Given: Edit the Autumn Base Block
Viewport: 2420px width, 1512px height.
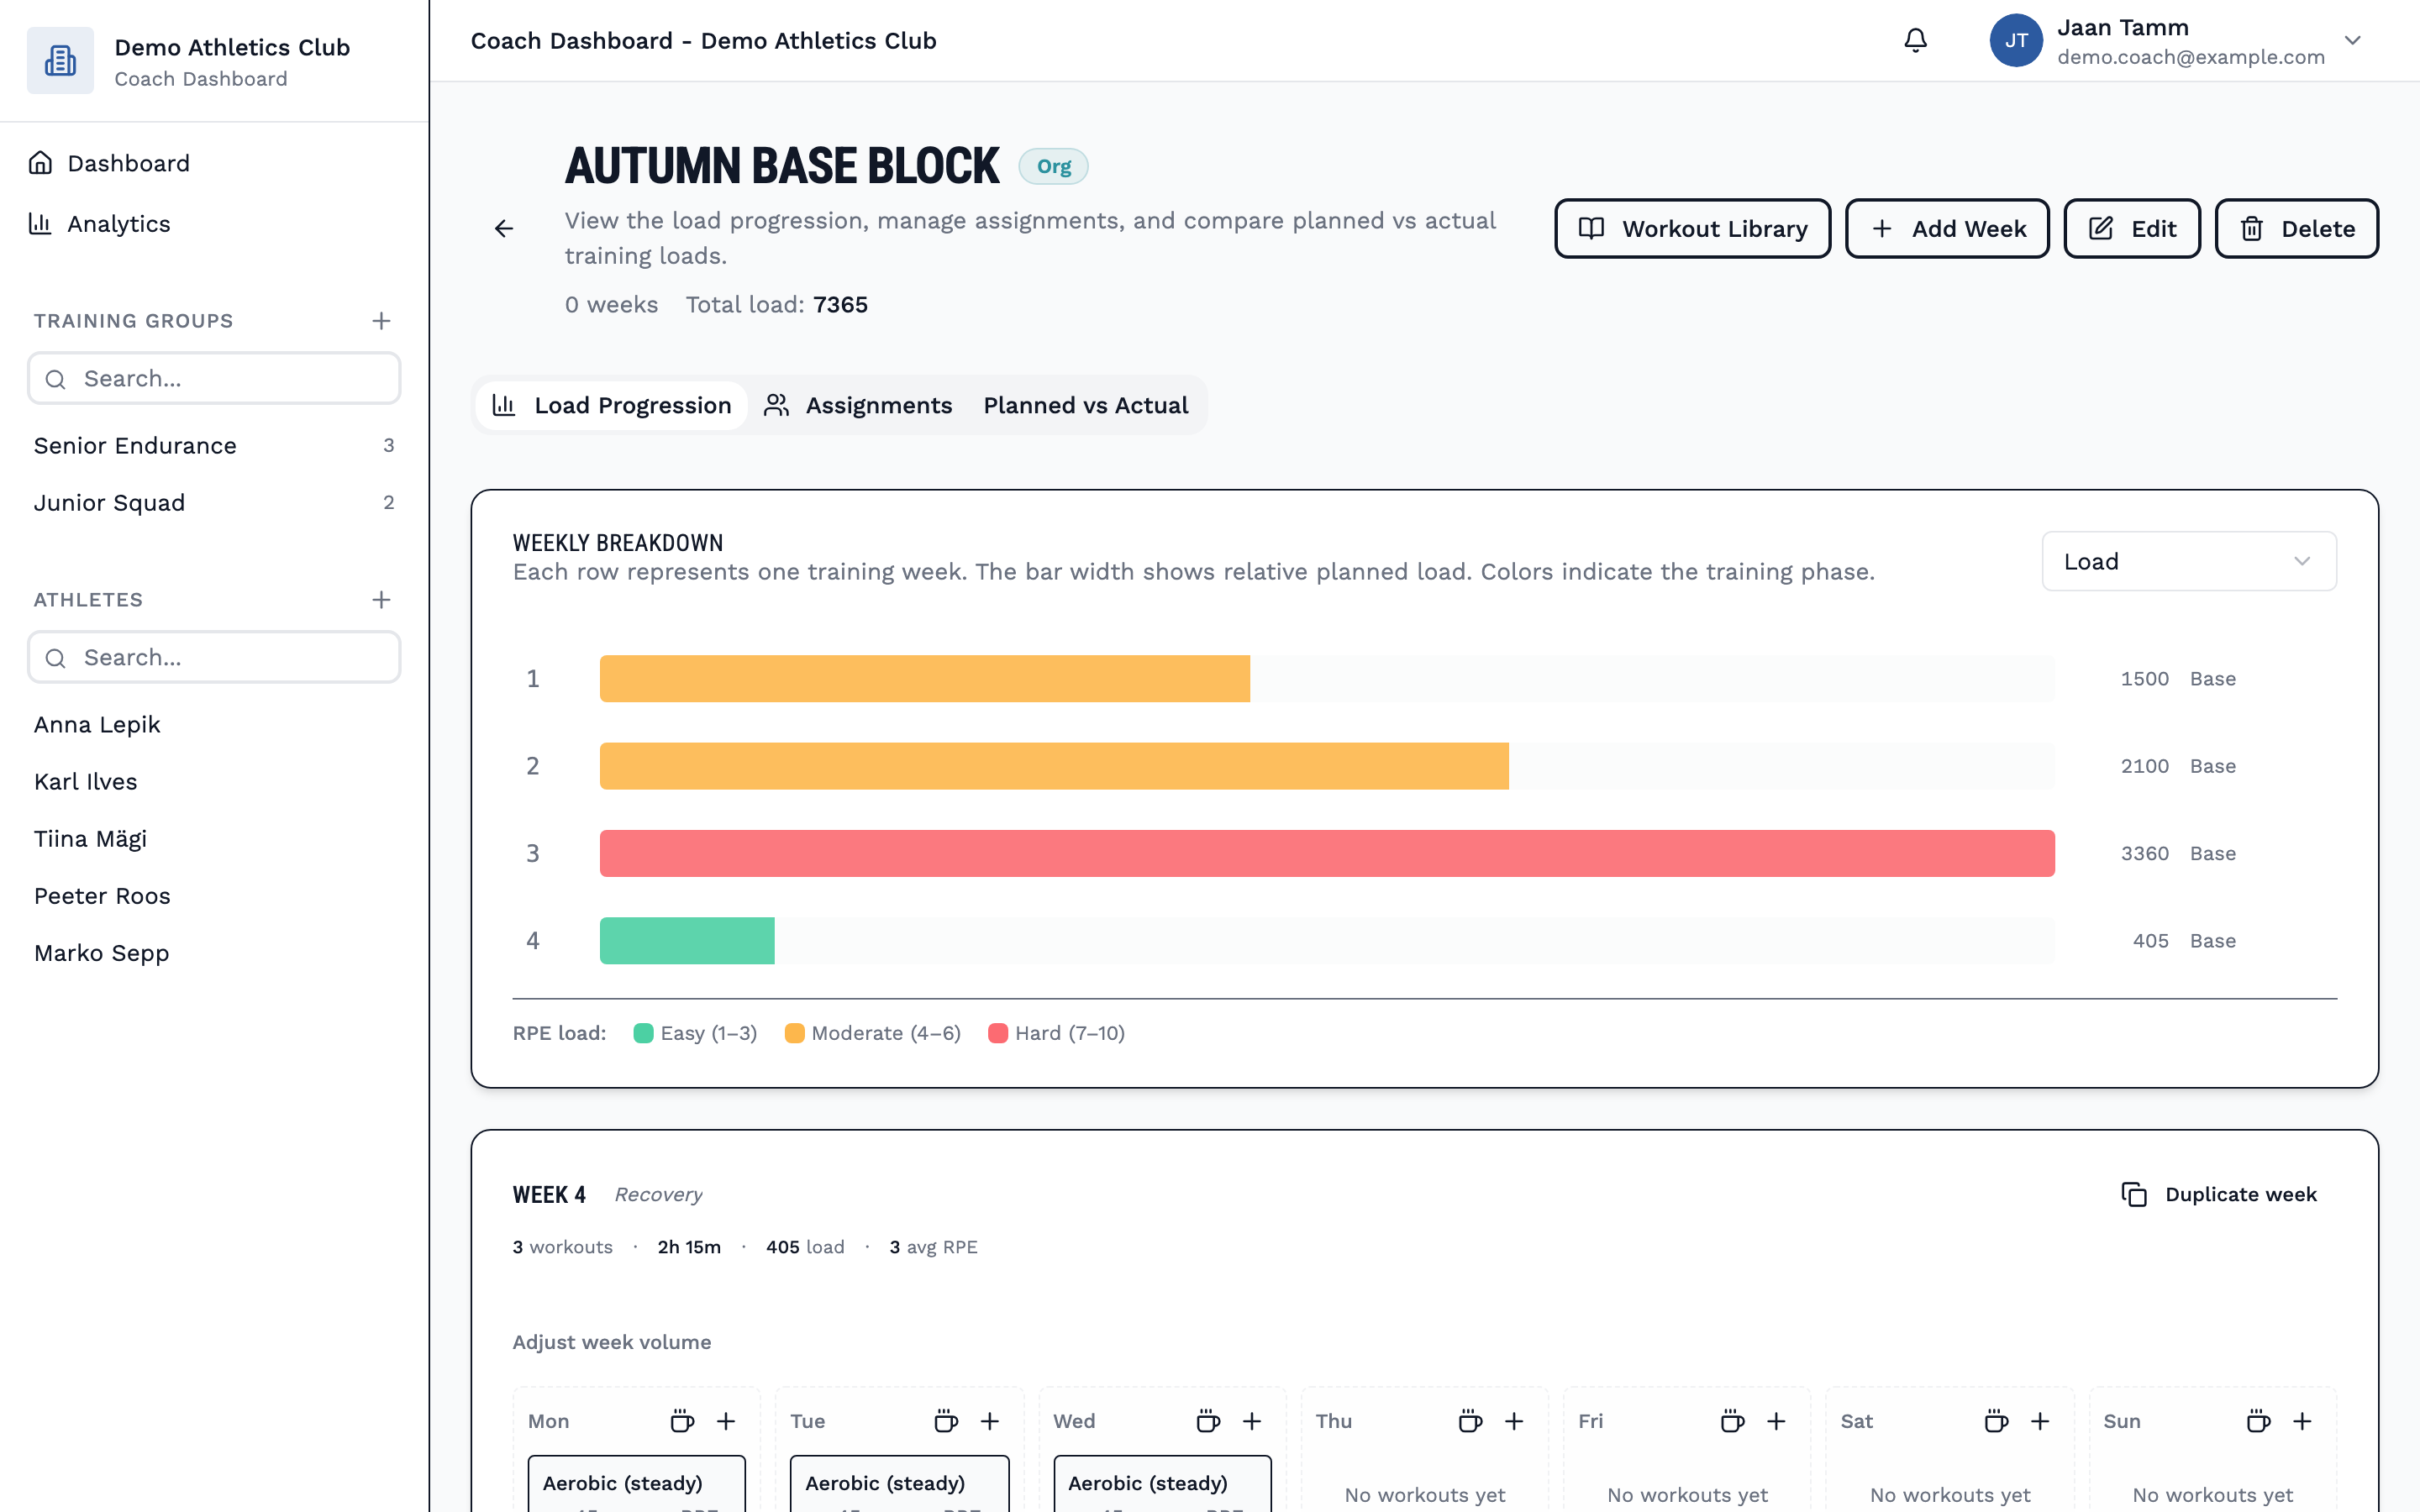Looking at the screenshot, I should click(x=2132, y=229).
